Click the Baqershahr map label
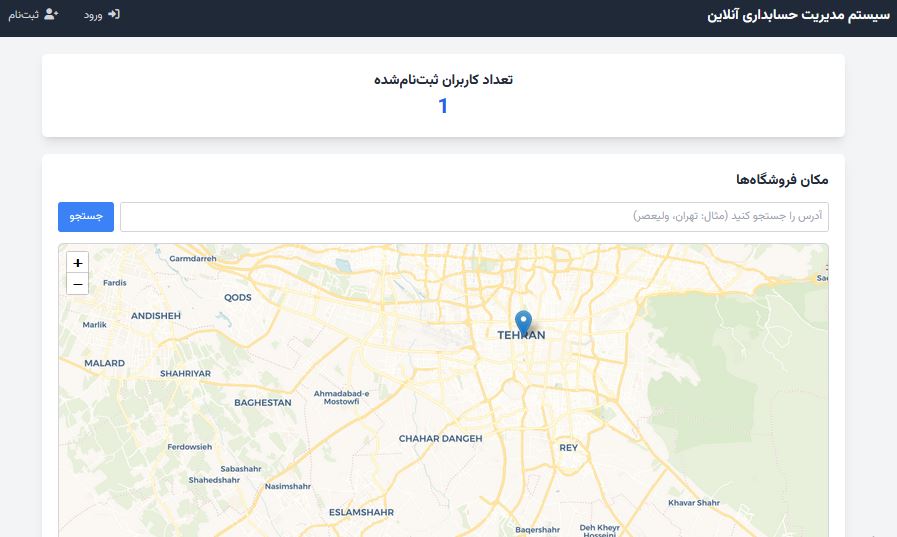 537,530
